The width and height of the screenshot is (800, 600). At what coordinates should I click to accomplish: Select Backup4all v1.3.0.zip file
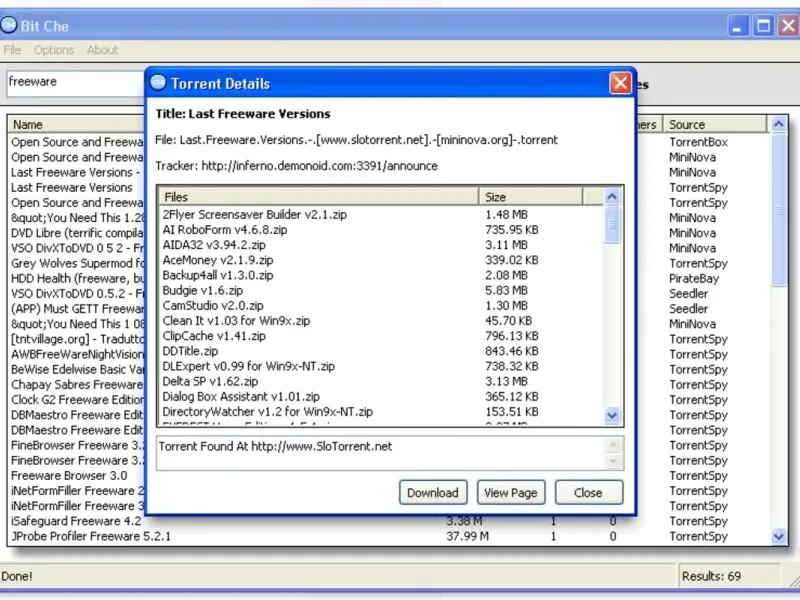[x=218, y=276]
